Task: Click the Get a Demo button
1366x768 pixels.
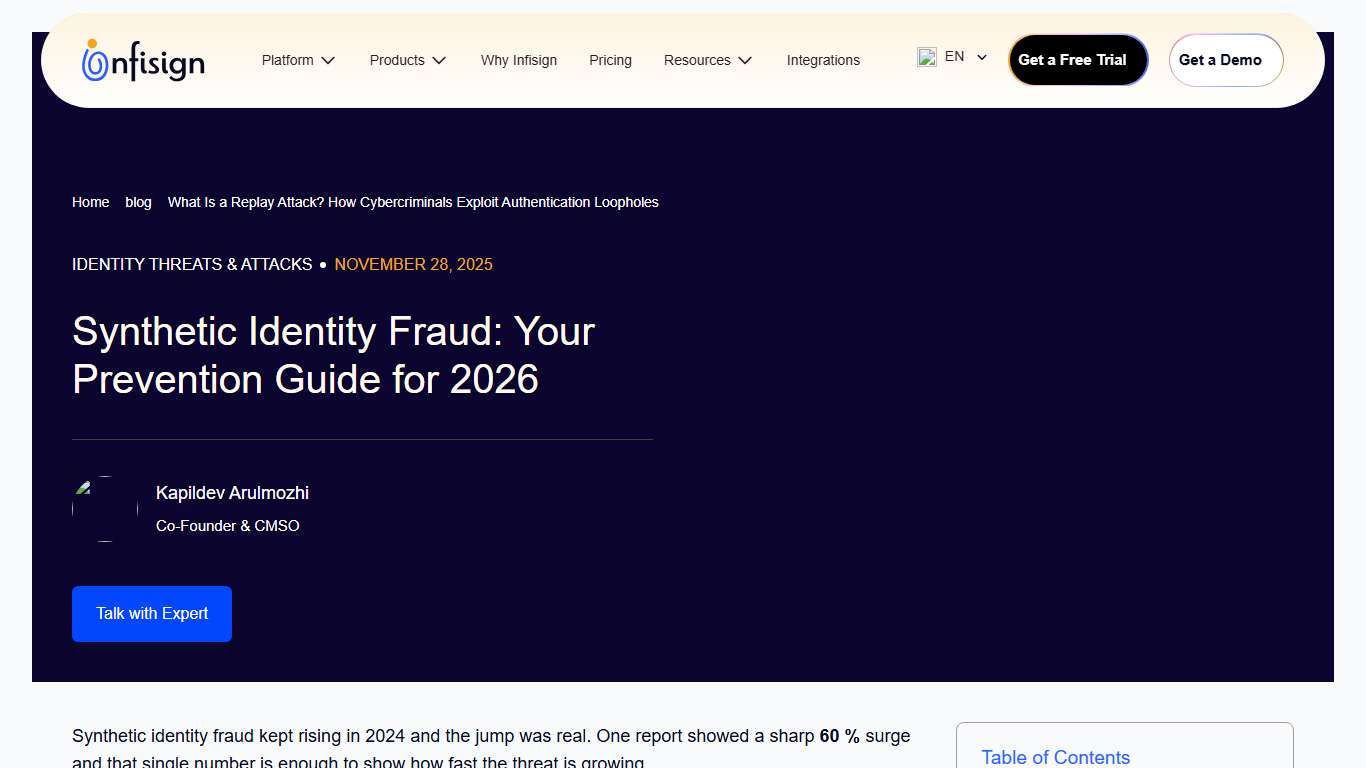Action: click(x=1225, y=60)
